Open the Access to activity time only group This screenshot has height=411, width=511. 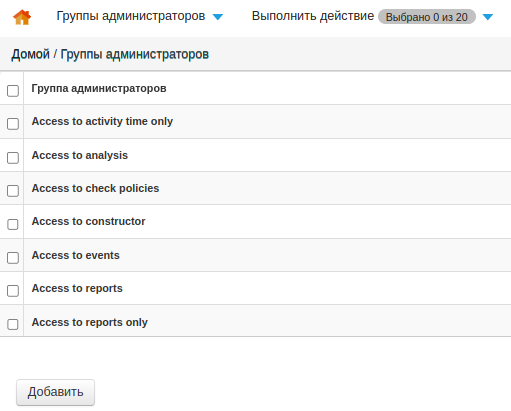[102, 121]
